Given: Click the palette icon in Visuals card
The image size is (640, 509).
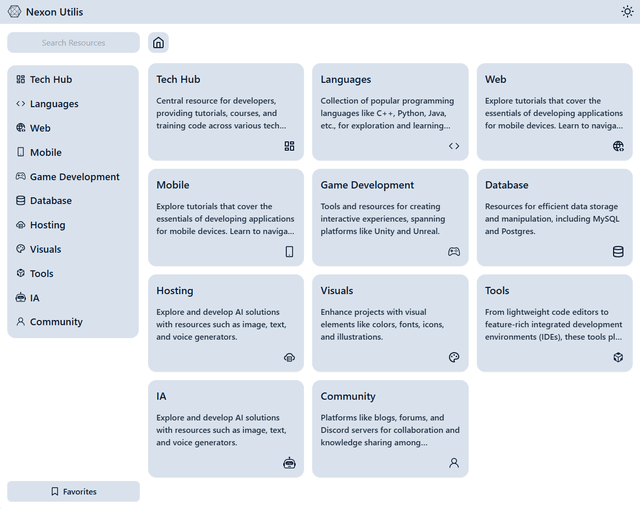Looking at the screenshot, I should [x=454, y=357].
